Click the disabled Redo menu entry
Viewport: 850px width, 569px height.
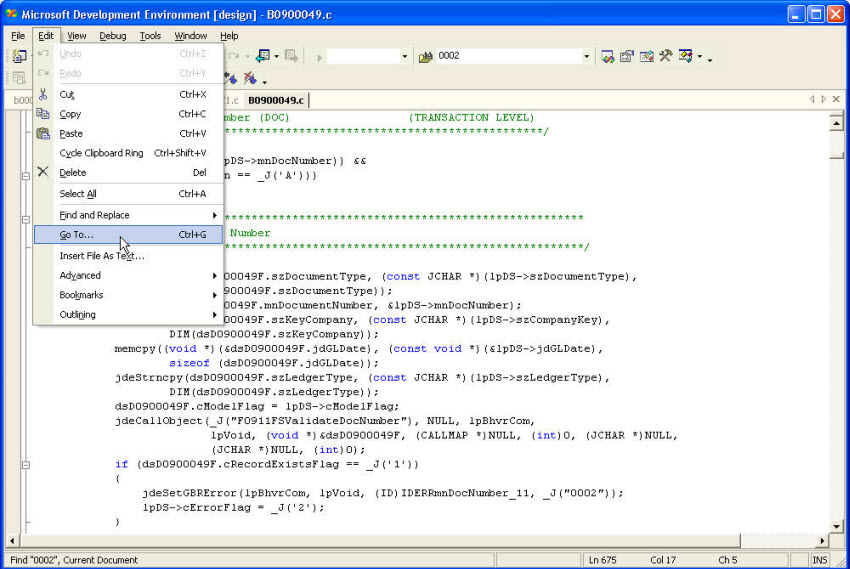(x=128, y=73)
